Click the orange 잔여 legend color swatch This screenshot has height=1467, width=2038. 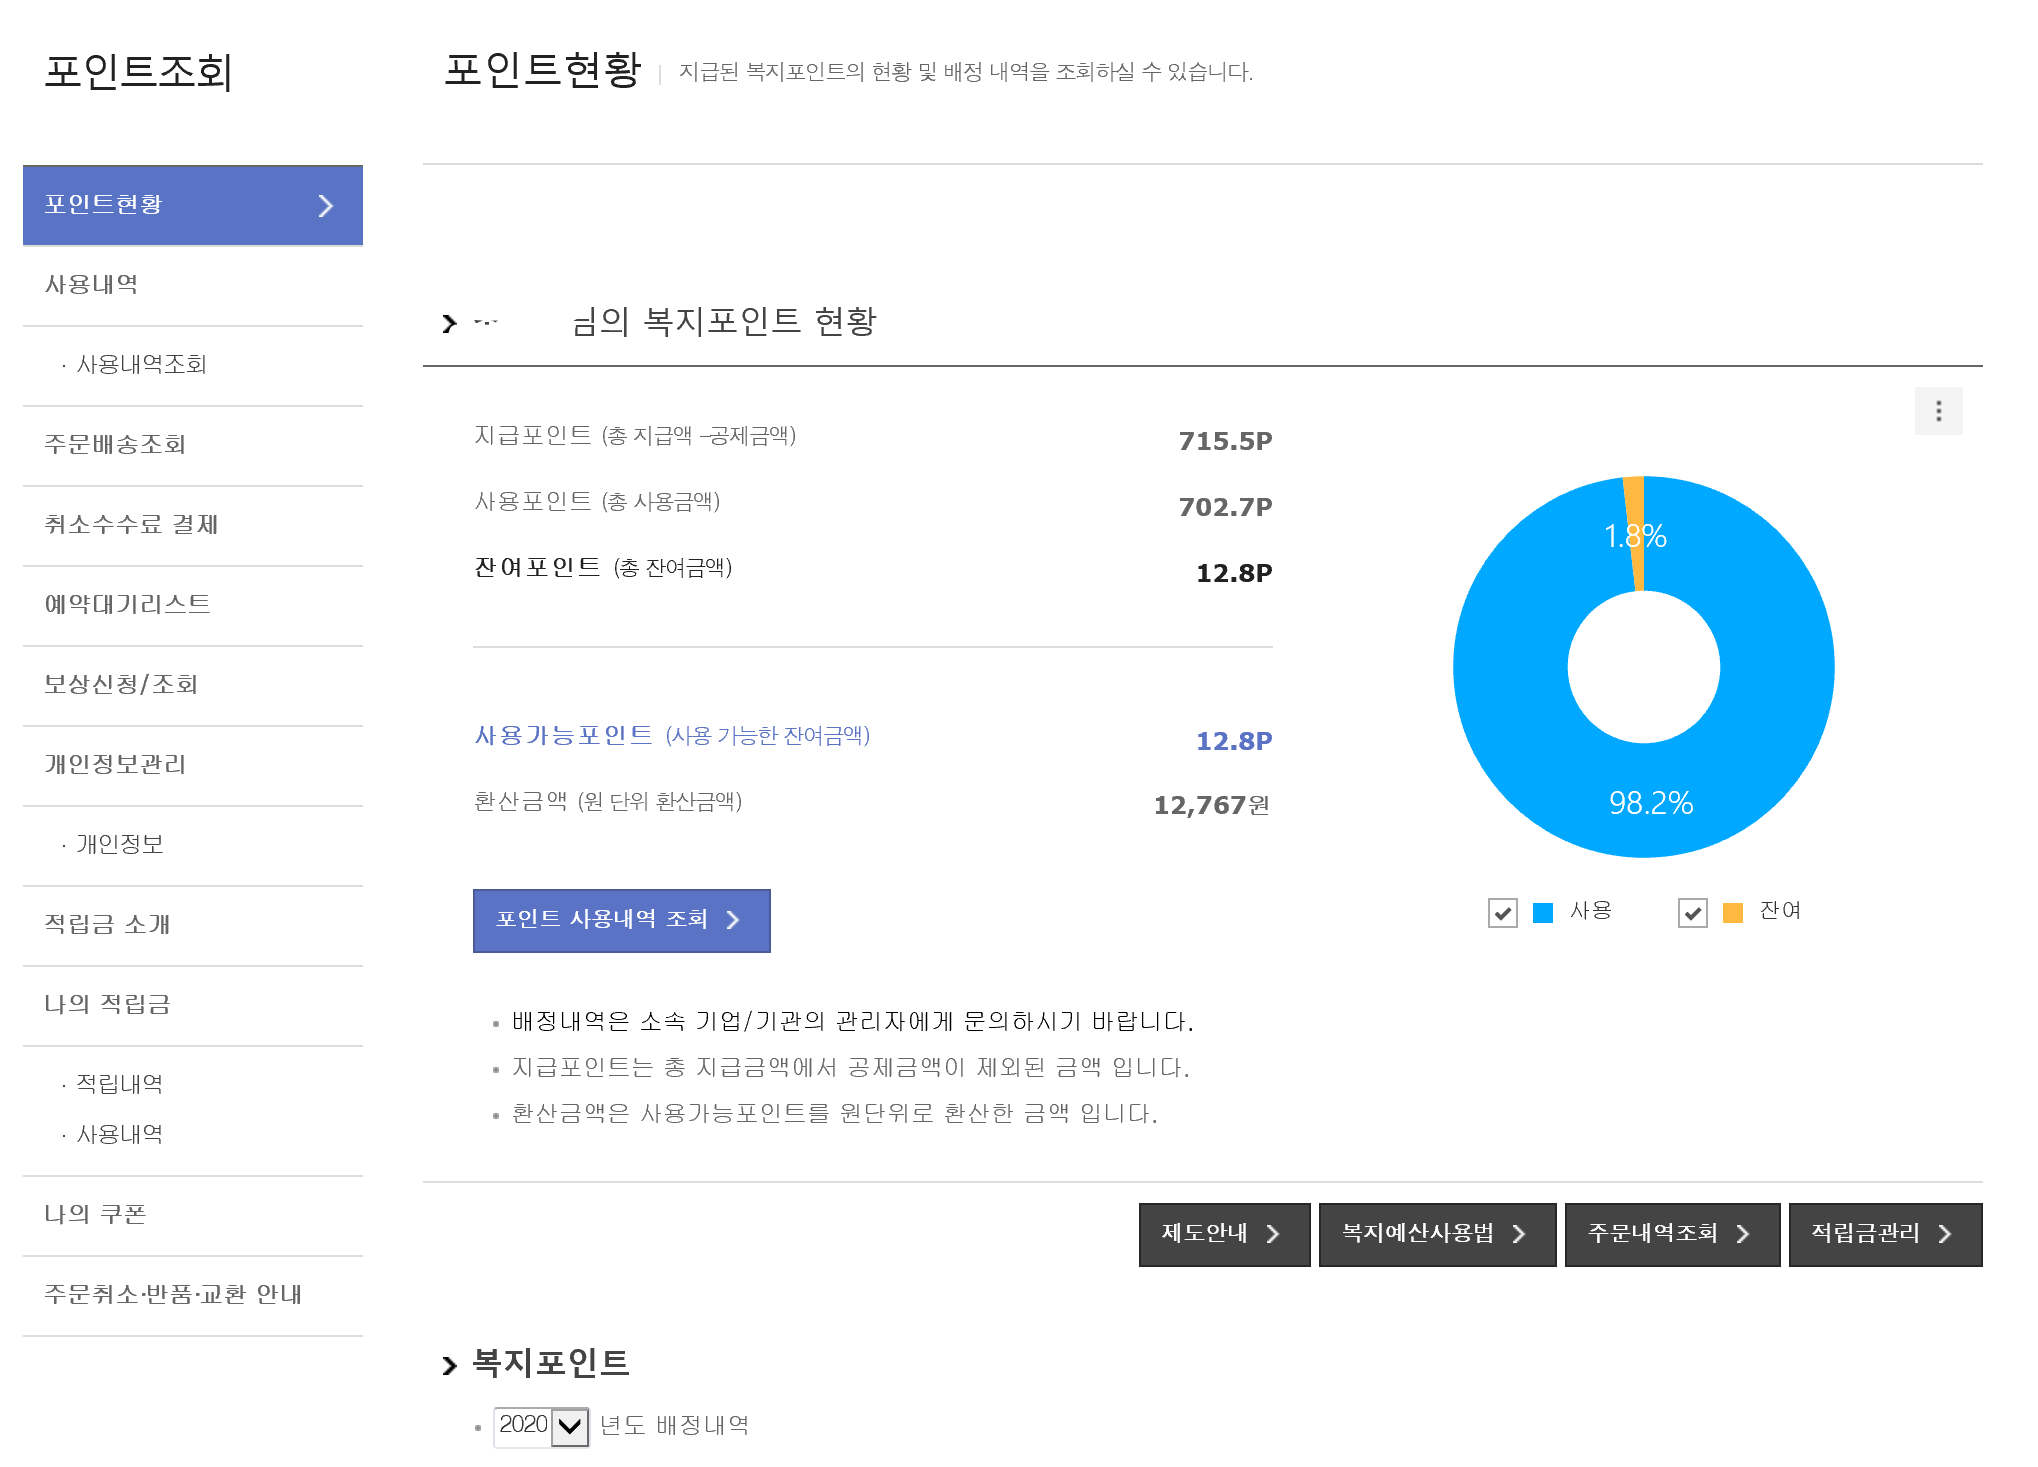[x=1733, y=912]
